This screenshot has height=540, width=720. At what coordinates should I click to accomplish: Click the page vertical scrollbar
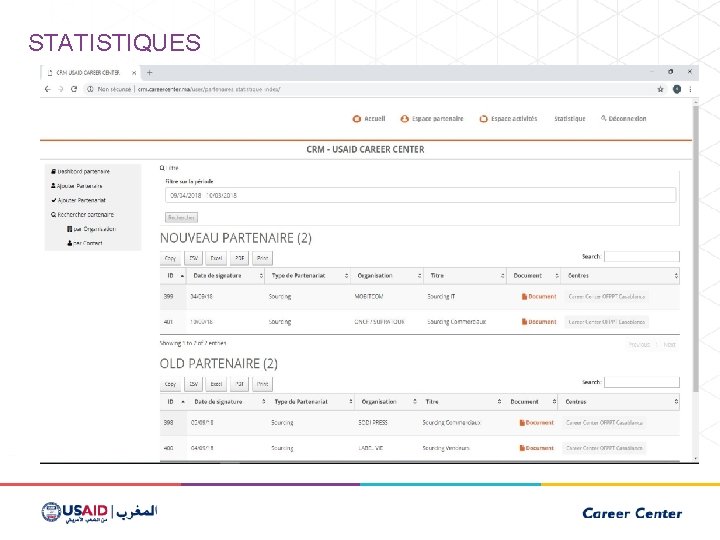tap(696, 248)
